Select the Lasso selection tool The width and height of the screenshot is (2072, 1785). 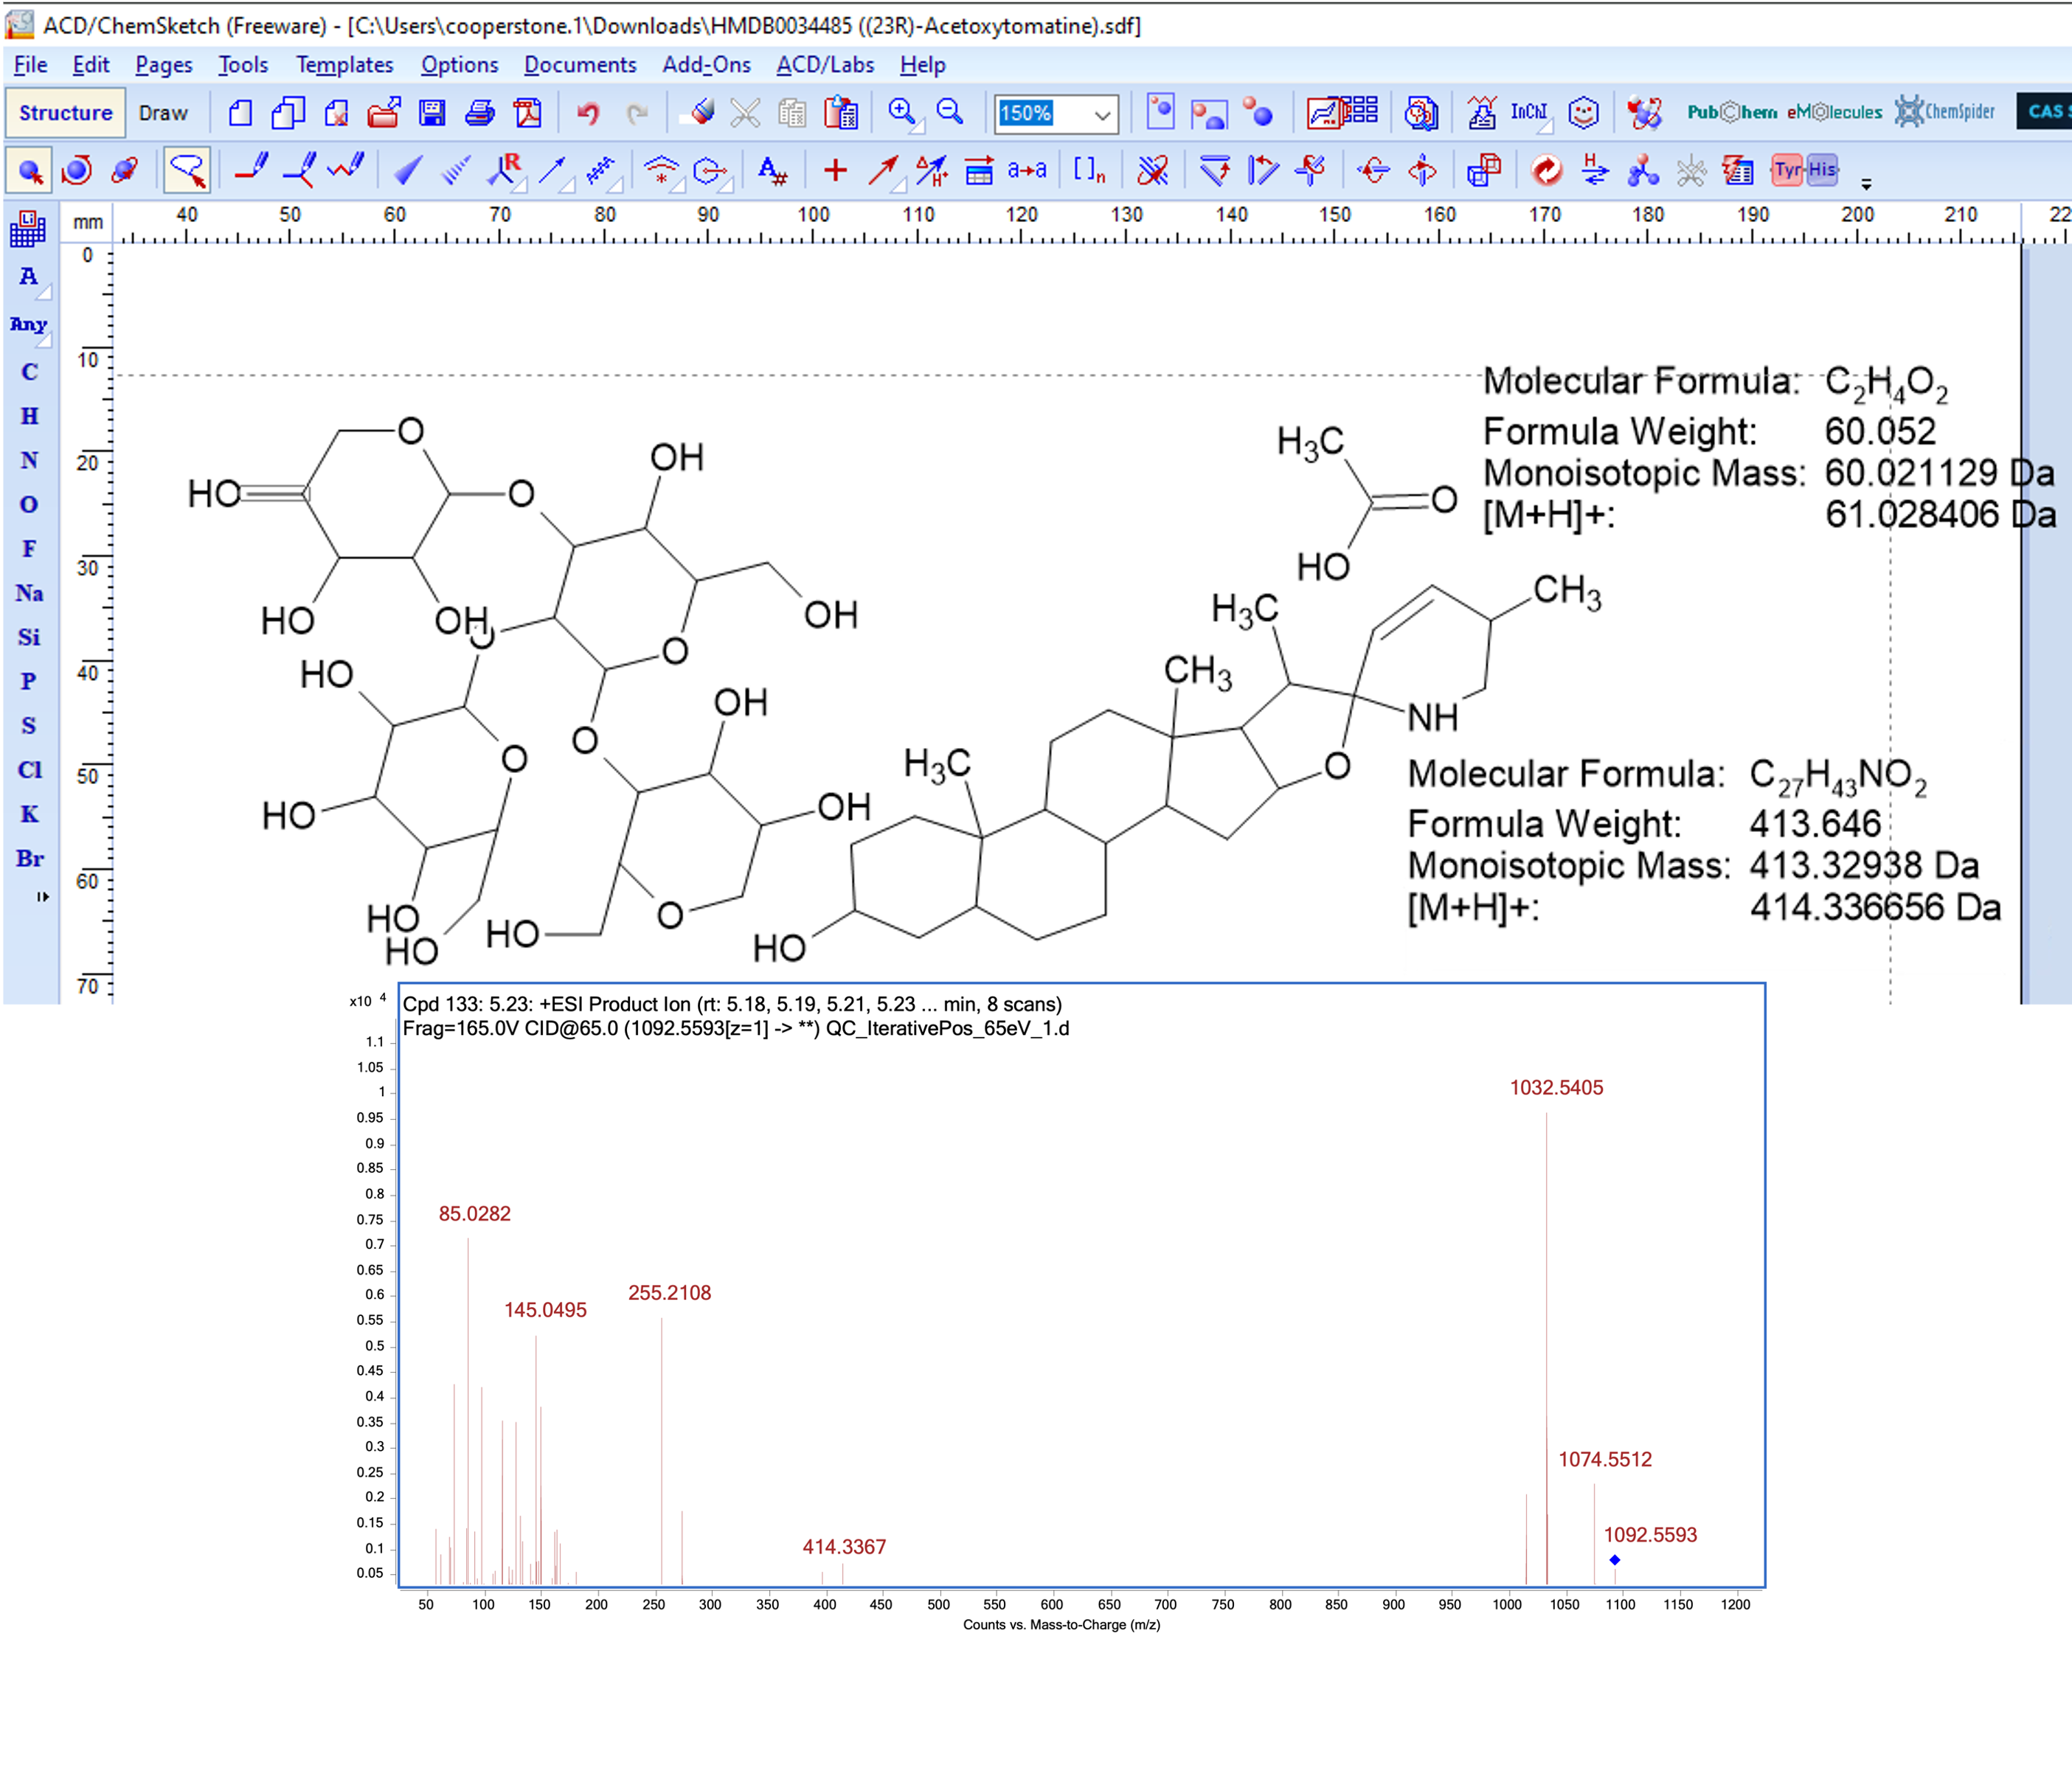pos(187,170)
